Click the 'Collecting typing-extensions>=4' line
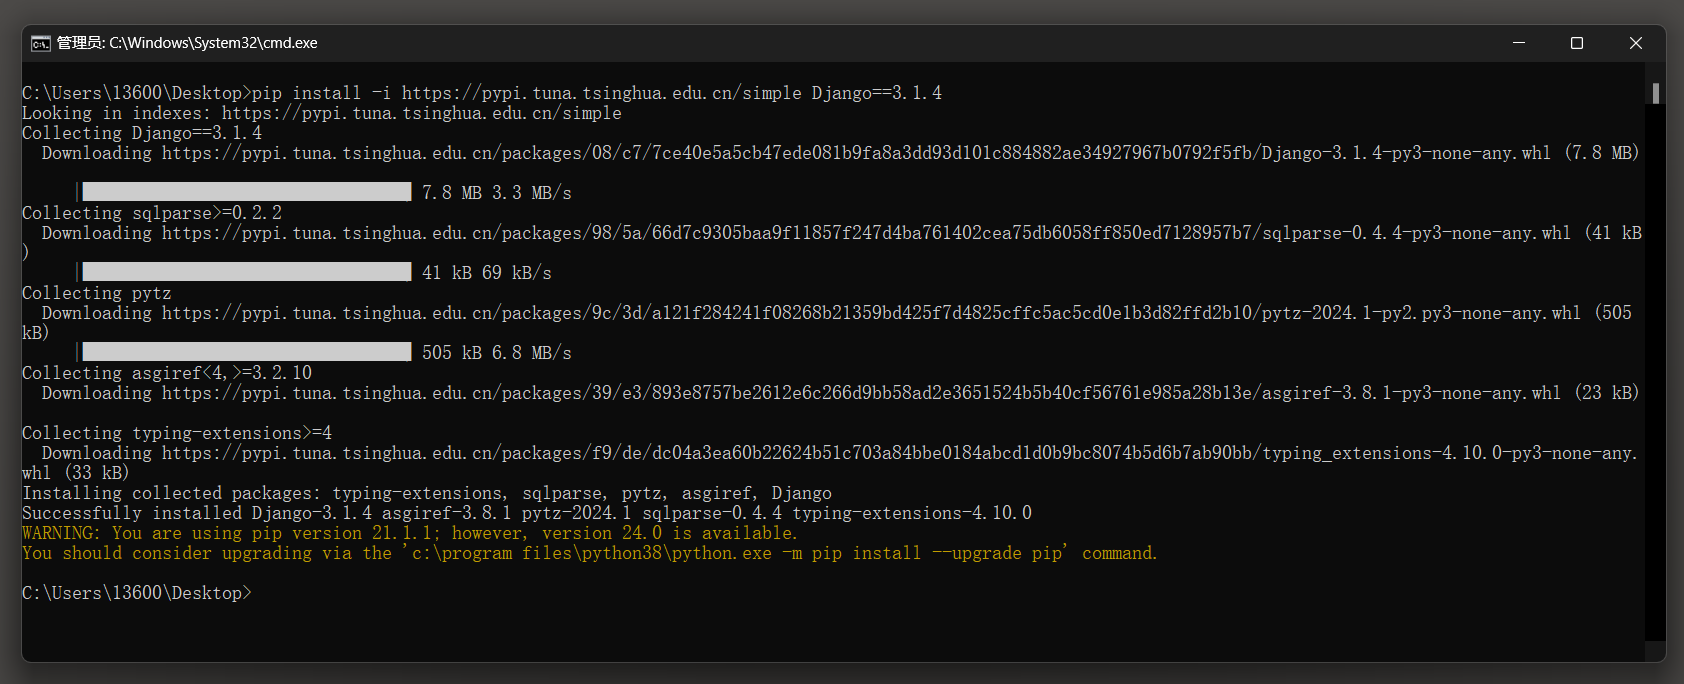Viewport: 1684px width, 684px height. [x=177, y=433]
